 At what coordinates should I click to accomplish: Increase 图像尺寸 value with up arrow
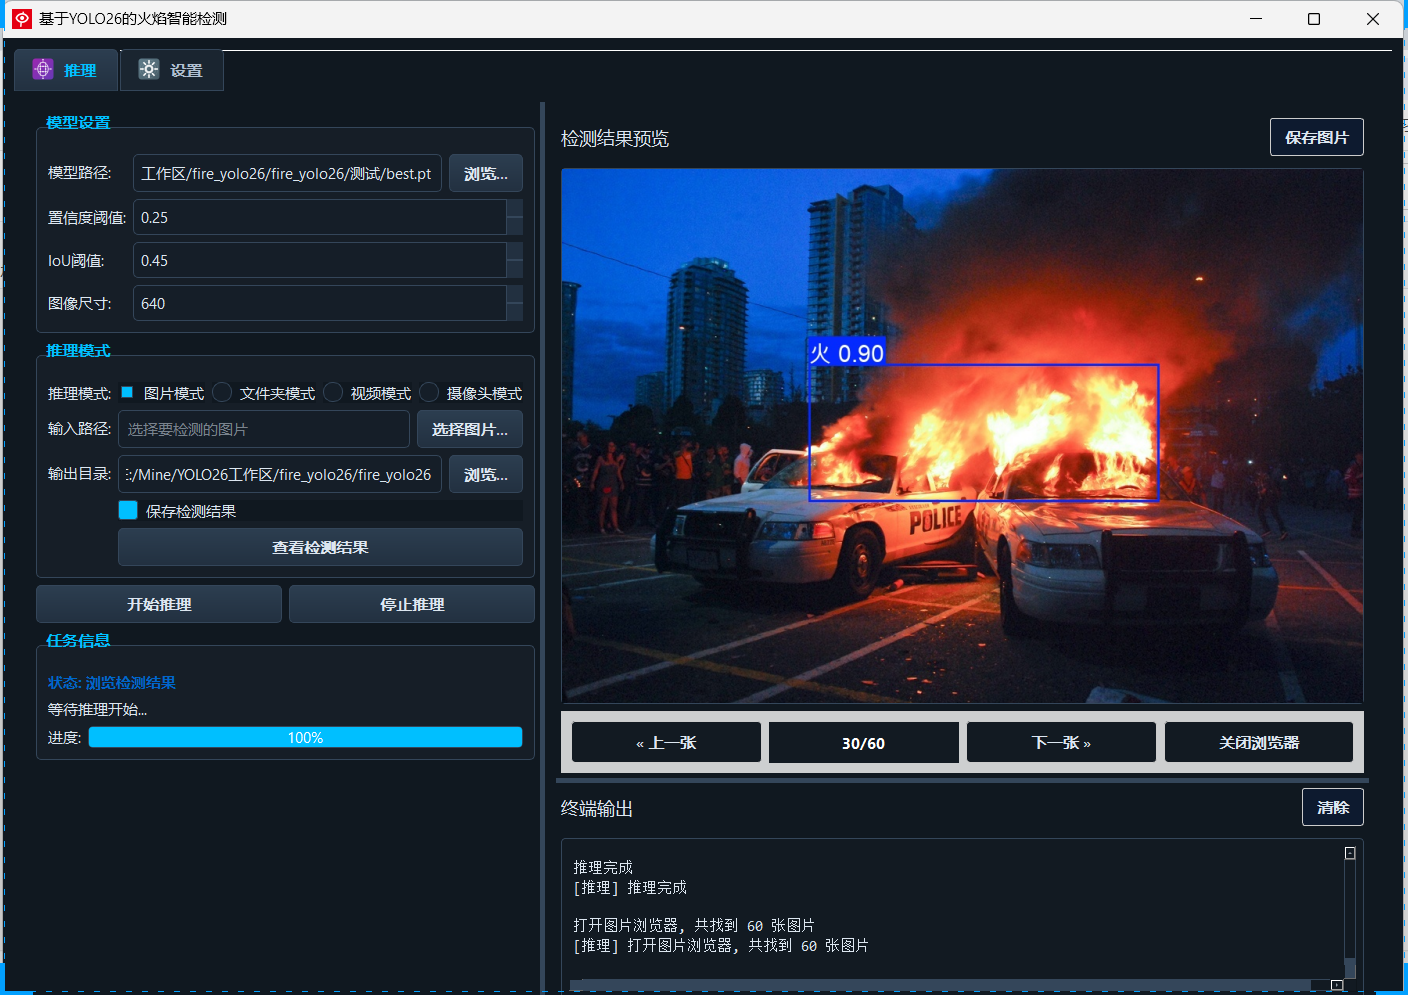pos(514,295)
